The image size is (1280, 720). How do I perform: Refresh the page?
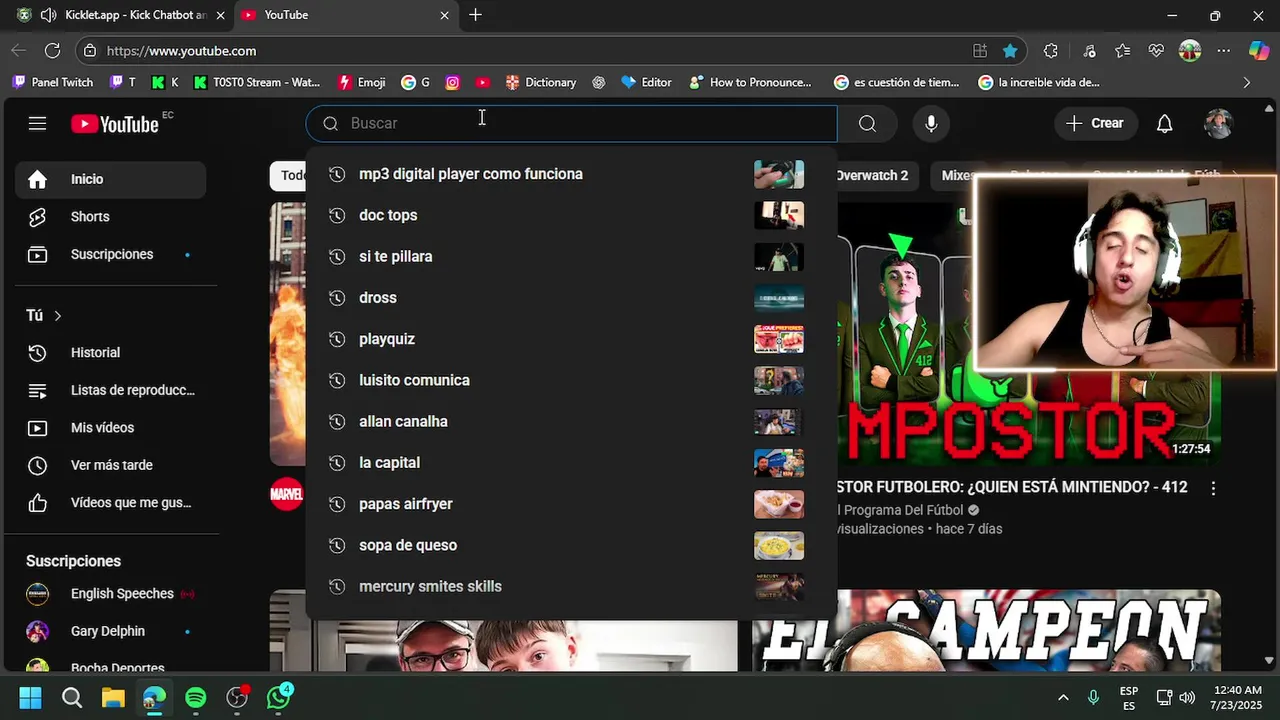53,50
